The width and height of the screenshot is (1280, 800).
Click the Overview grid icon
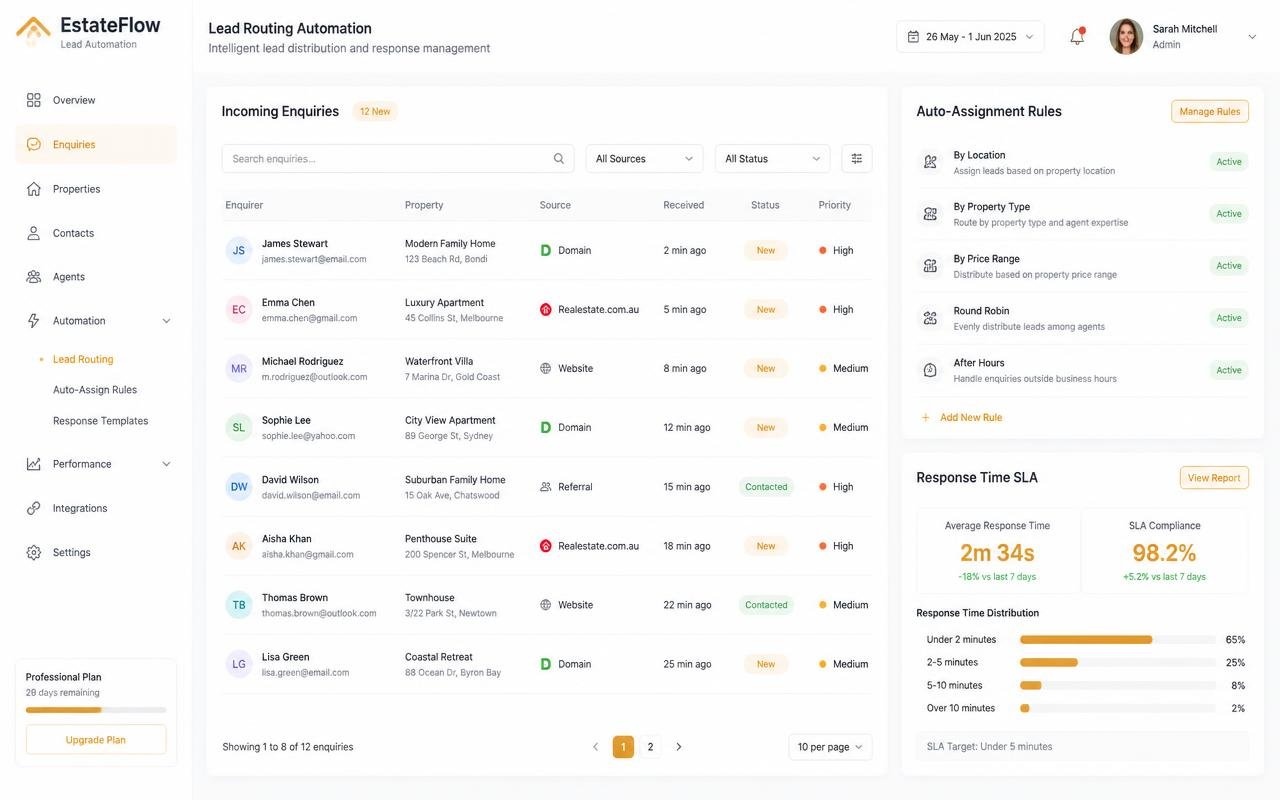pos(34,100)
